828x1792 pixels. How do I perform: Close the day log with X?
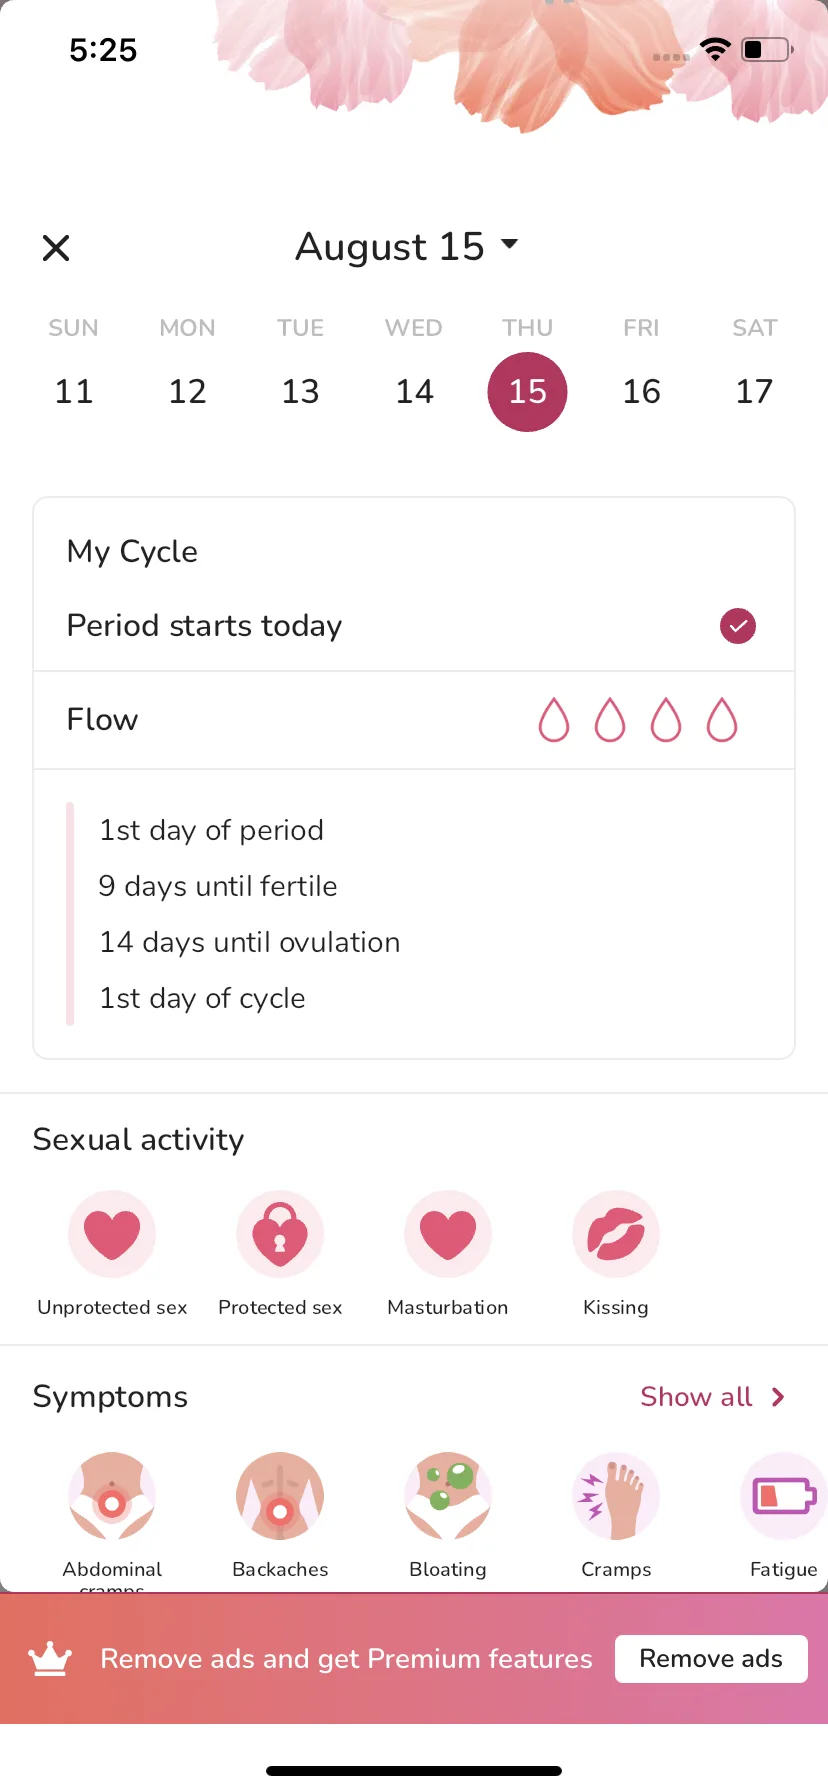(x=56, y=248)
